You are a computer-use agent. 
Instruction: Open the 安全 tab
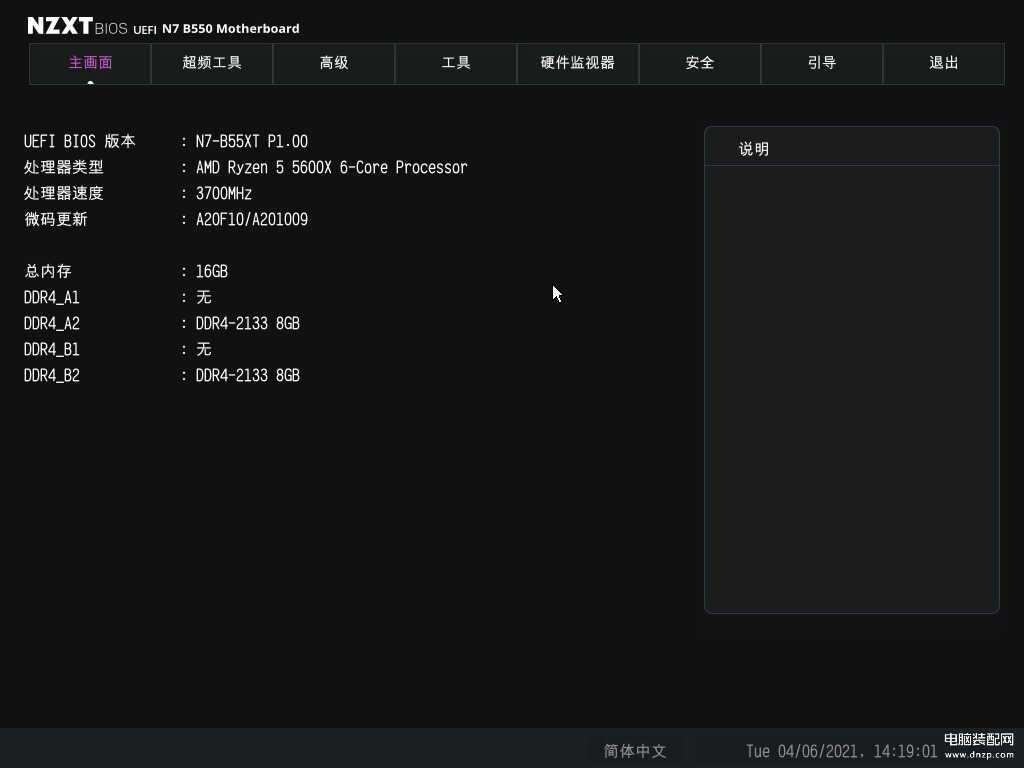699,63
